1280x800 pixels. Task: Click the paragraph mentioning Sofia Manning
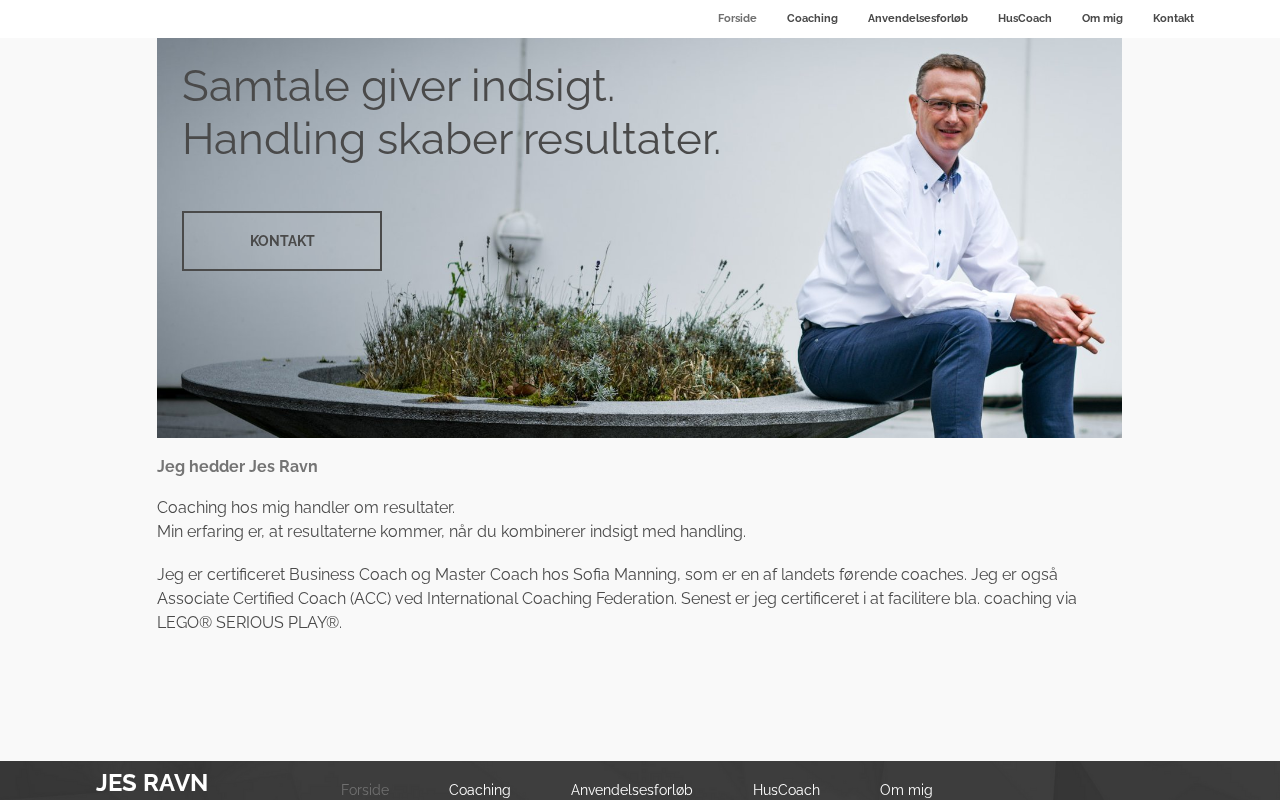point(617,599)
